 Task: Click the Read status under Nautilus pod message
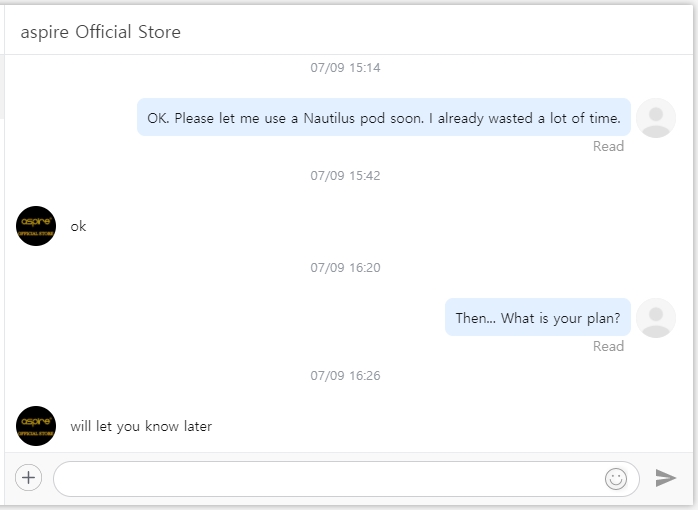[608, 146]
